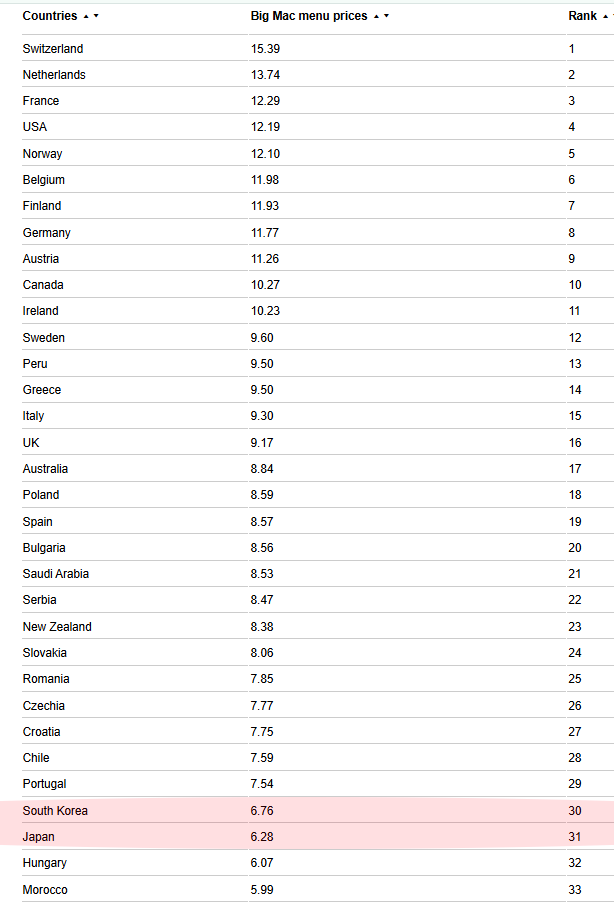Sort Rank column ascending with up arrow
The width and height of the screenshot is (614, 902).
pos(606,16)
